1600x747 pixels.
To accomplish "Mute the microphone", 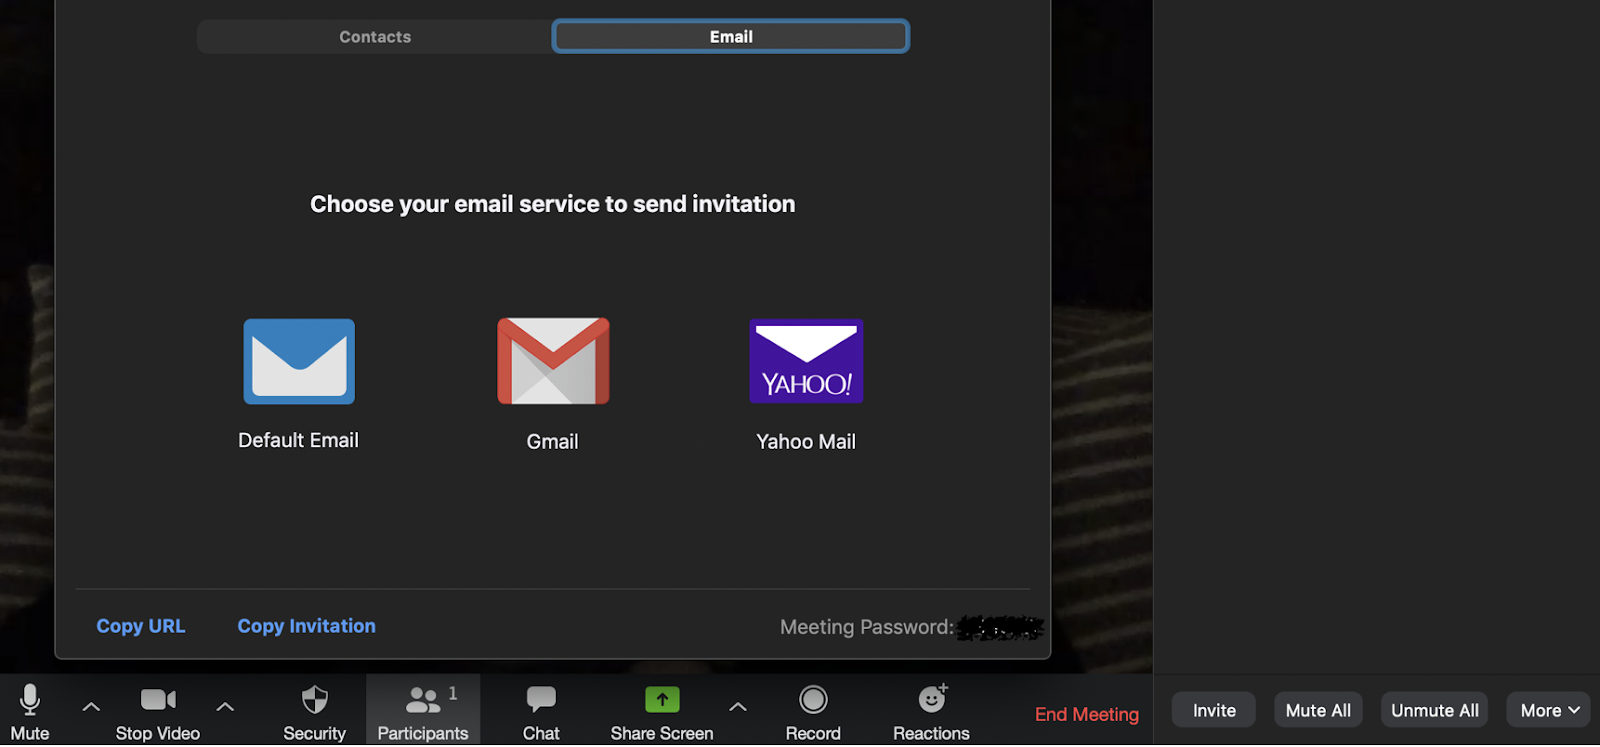I will (30, 711).
